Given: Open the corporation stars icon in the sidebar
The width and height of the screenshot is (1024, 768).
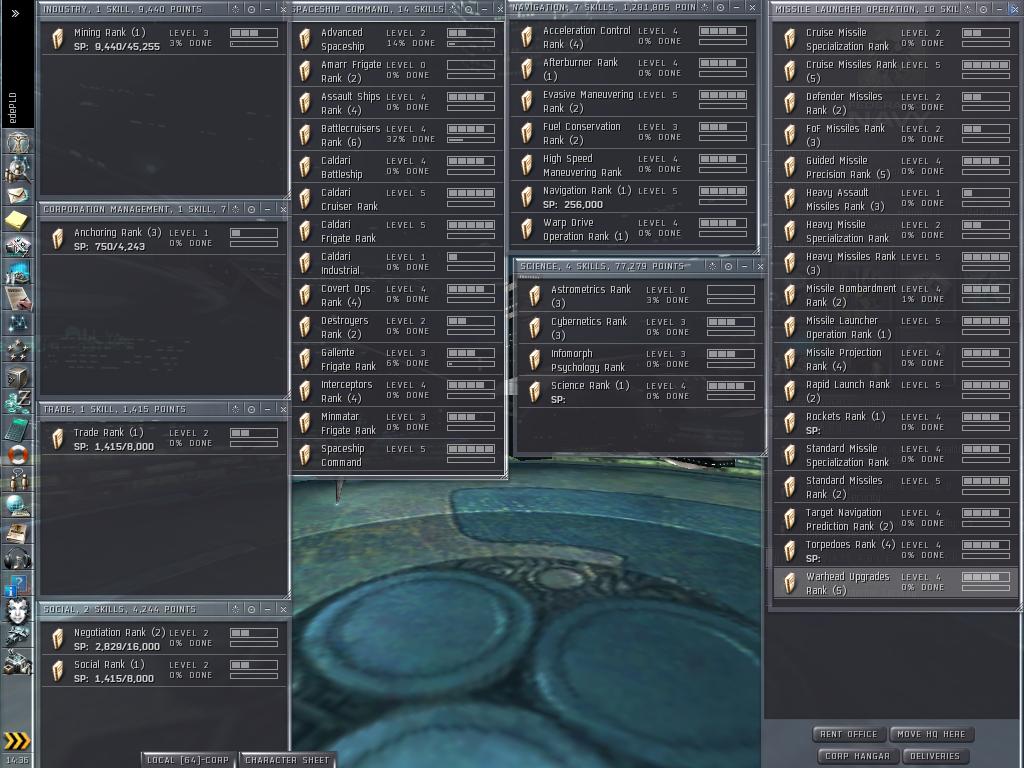Looking at the screenshot, I should tap(18, 350).
